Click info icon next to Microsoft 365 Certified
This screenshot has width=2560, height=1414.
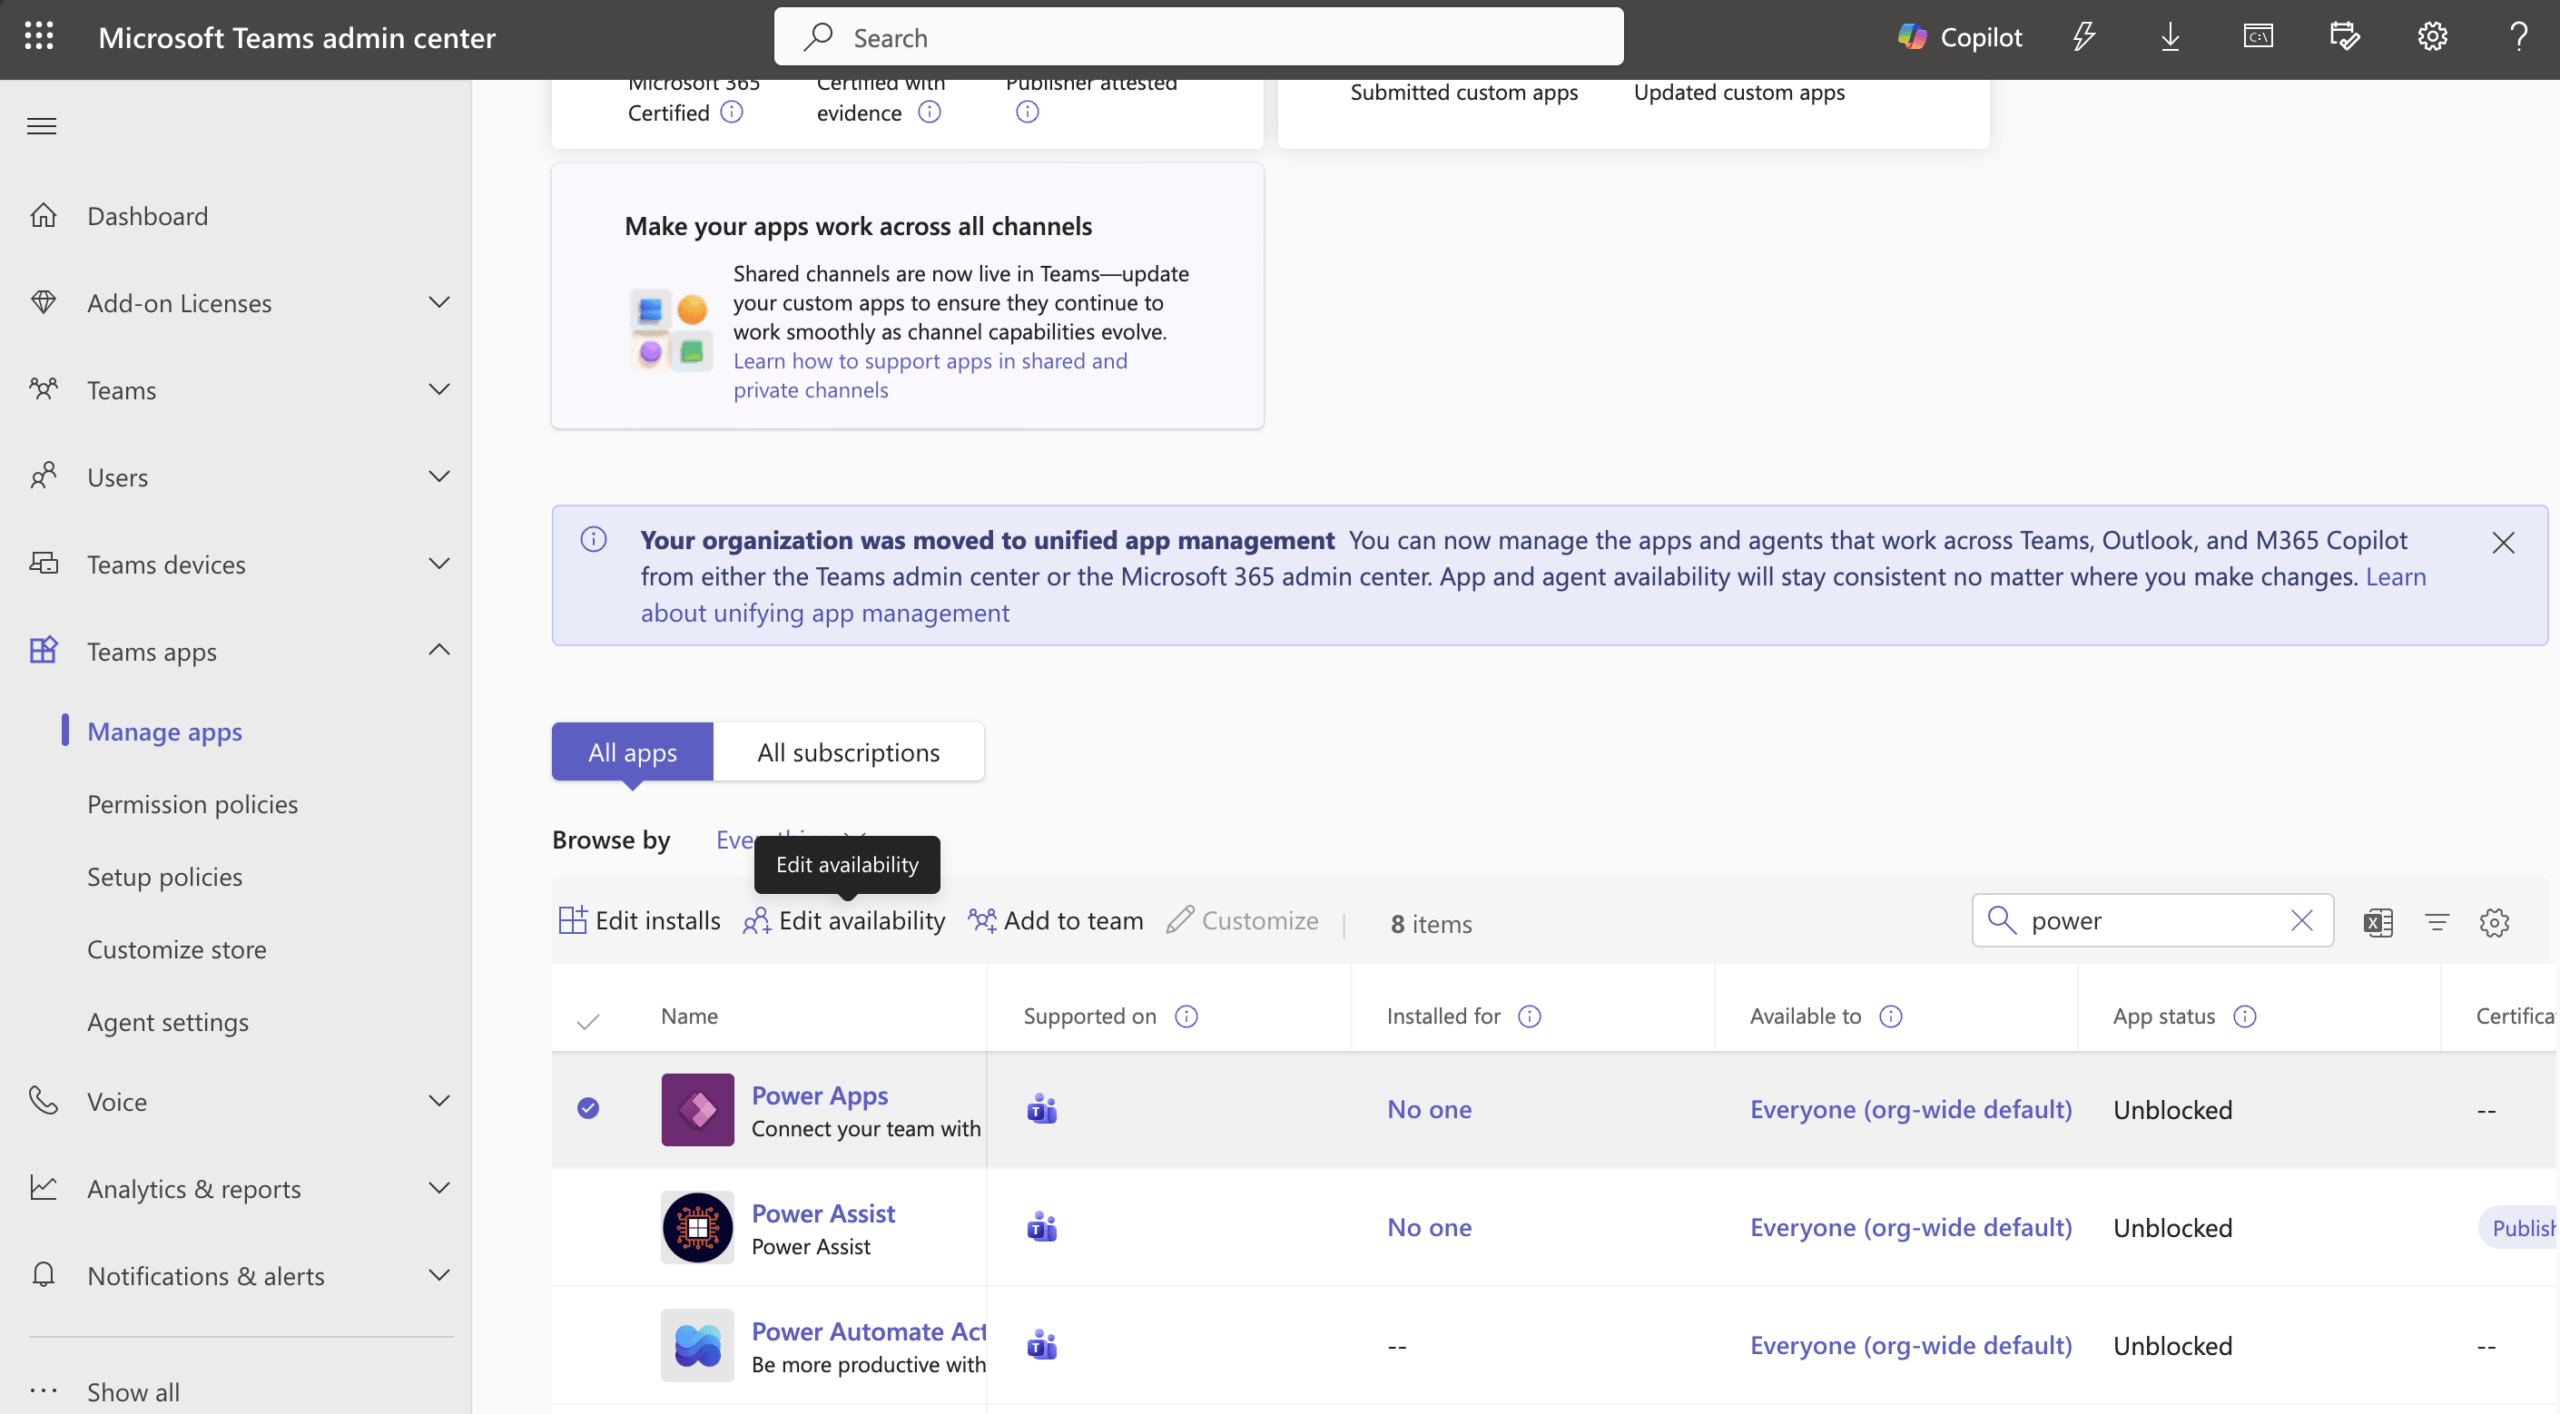pyautogui.click(x=732, y=112)
